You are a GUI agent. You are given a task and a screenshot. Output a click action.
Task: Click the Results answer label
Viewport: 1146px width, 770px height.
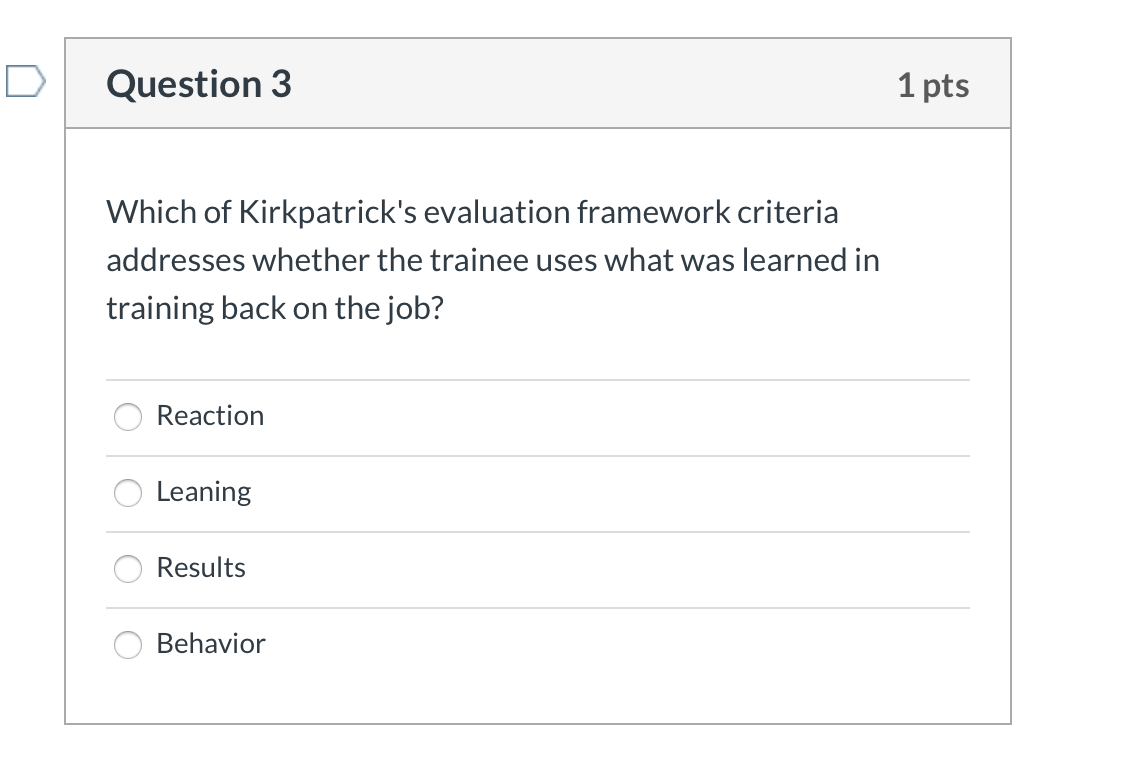point(200,568)
